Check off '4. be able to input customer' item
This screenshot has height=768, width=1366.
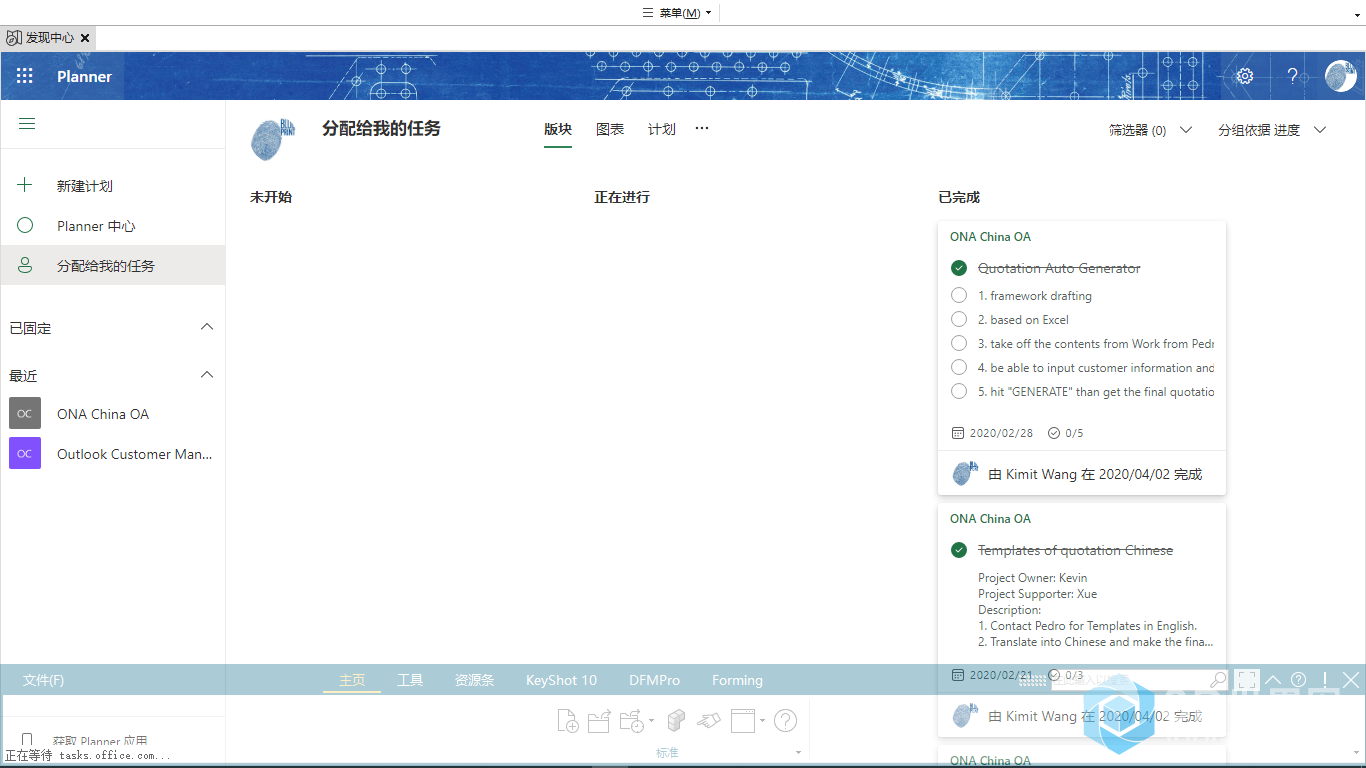click(959, 367)
